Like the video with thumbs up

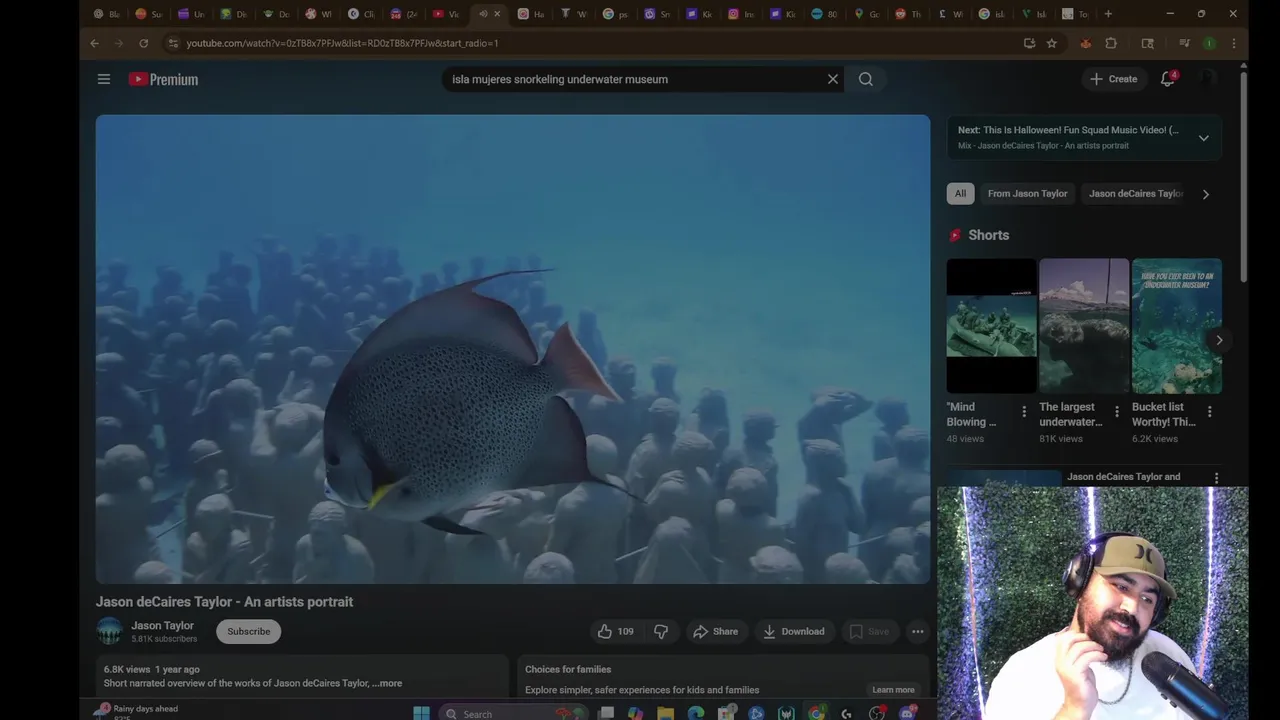(x=614, y=631)
